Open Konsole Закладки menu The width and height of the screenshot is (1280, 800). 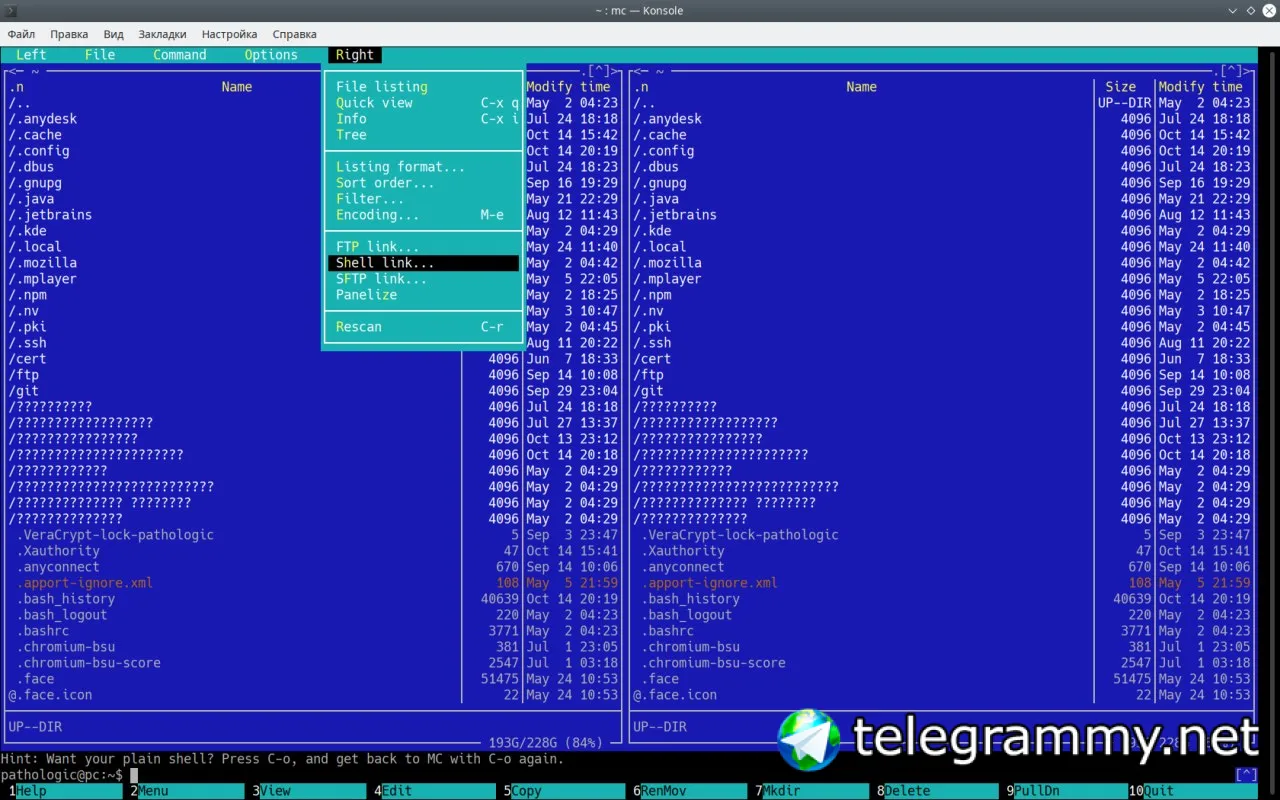tap(162, 34)
